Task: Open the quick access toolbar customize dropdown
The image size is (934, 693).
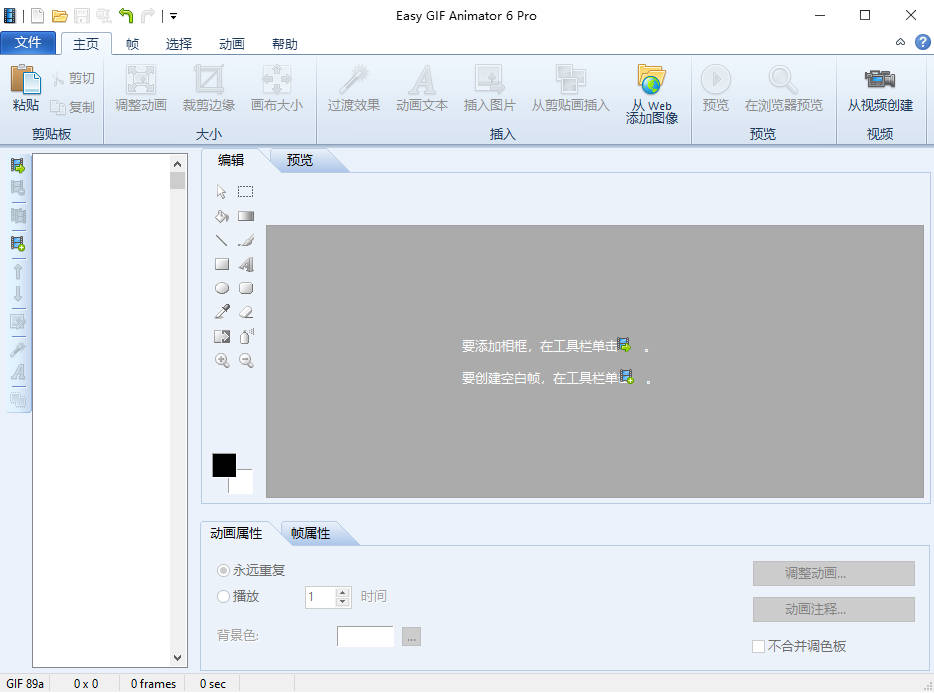Action: coord(173,16)
